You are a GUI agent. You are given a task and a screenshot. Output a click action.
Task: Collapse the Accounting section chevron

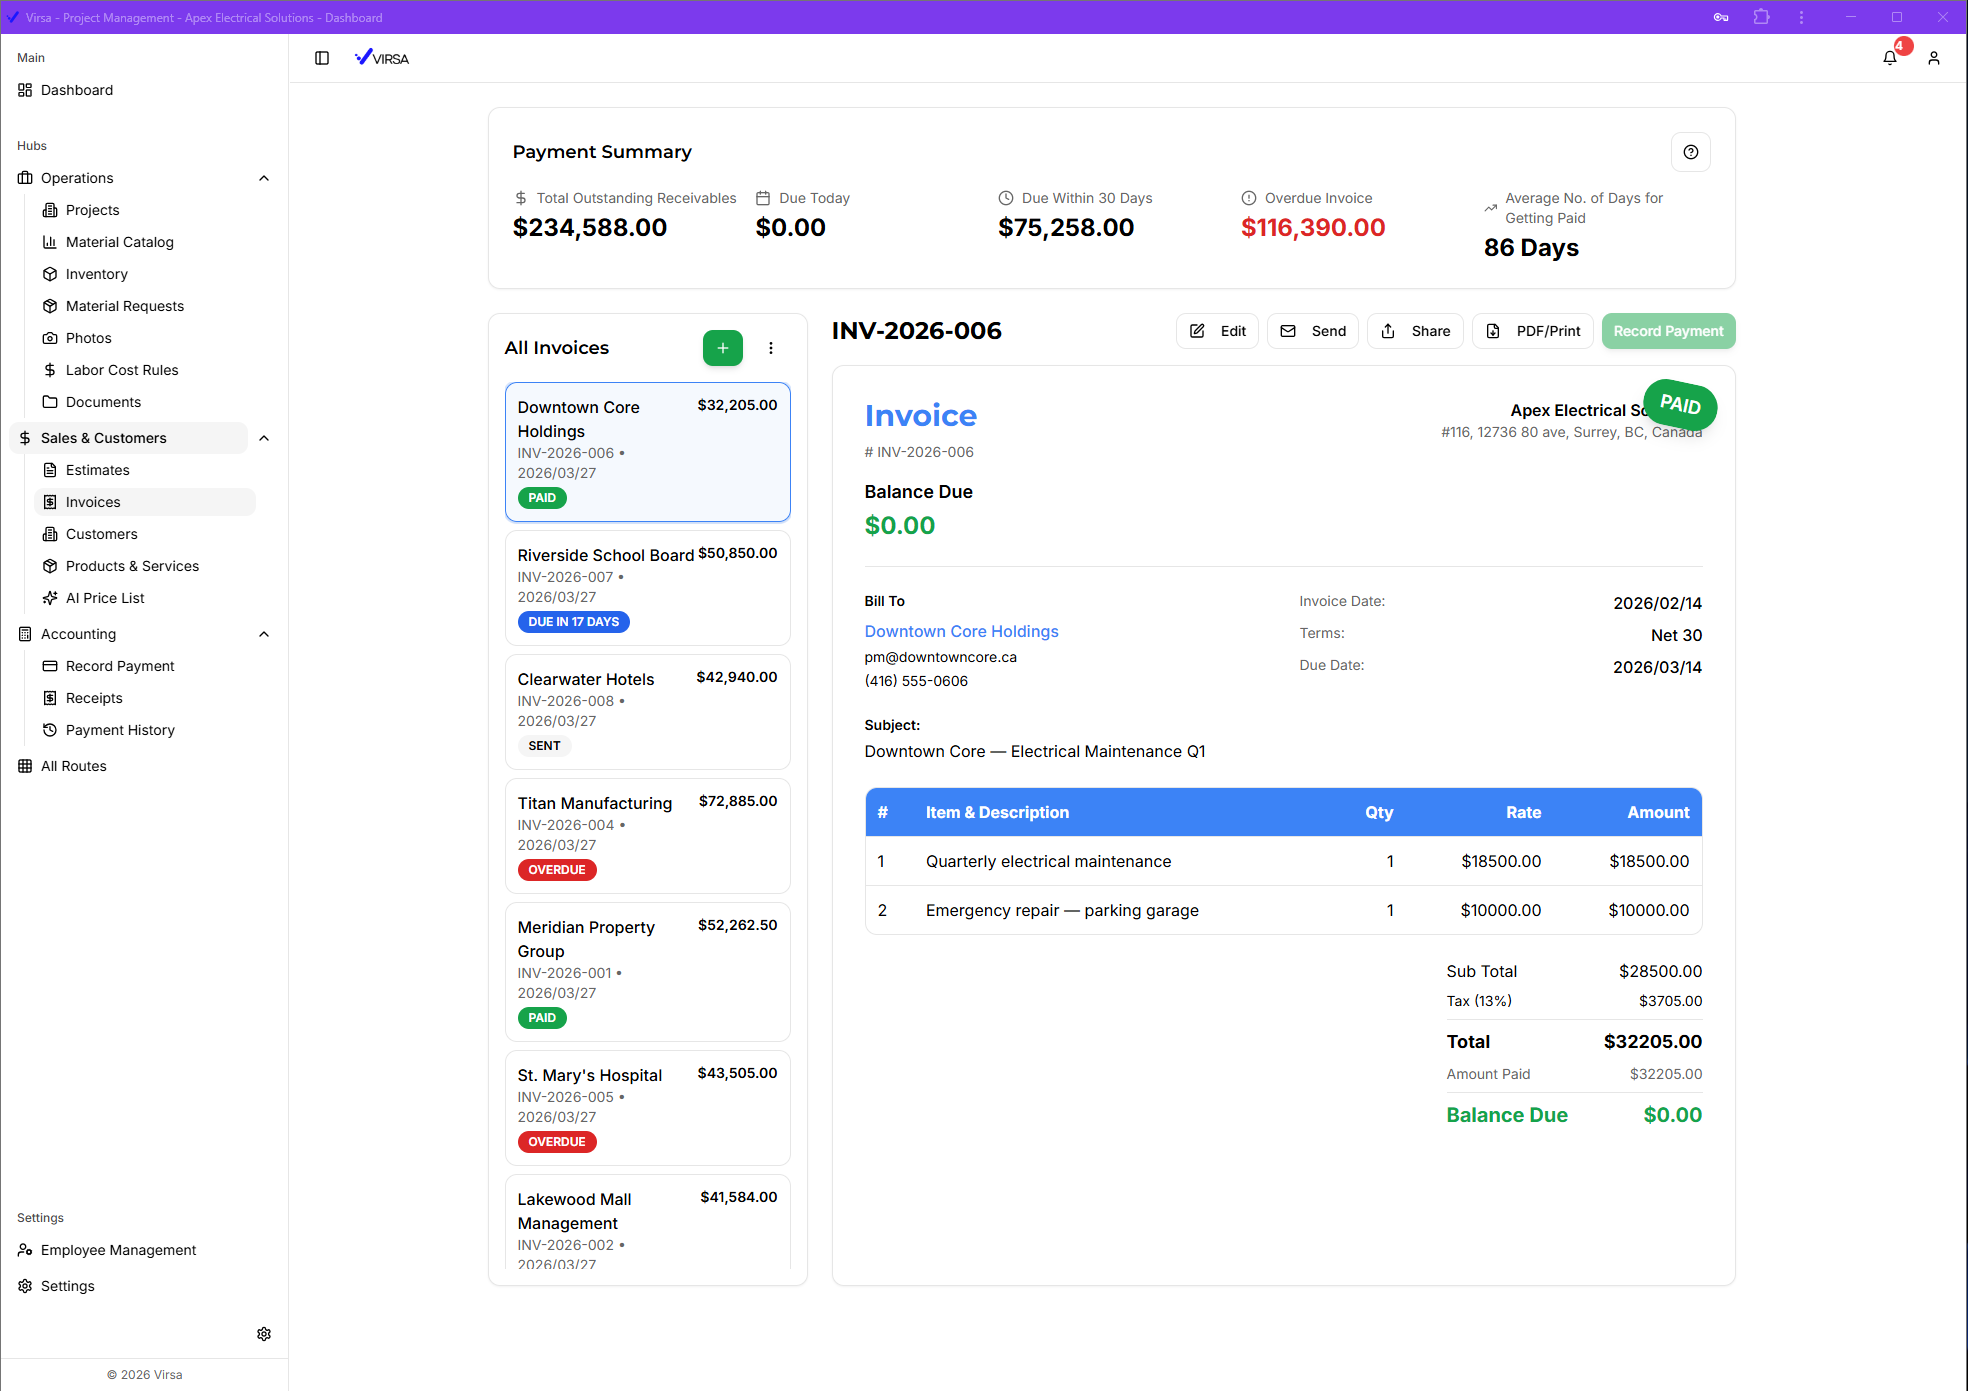pyautogui.click(x=264, y=634)
